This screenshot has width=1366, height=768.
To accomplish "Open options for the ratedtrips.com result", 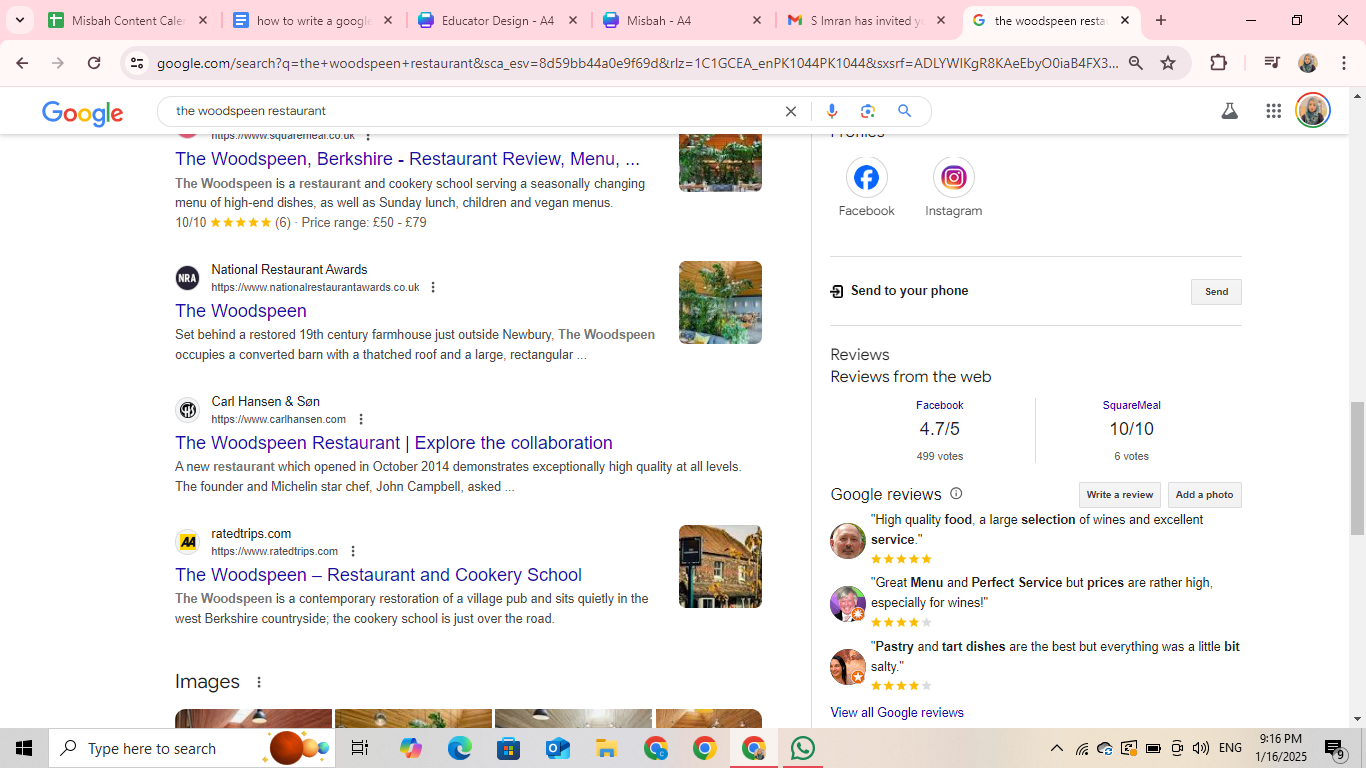I will pos(353,551).
